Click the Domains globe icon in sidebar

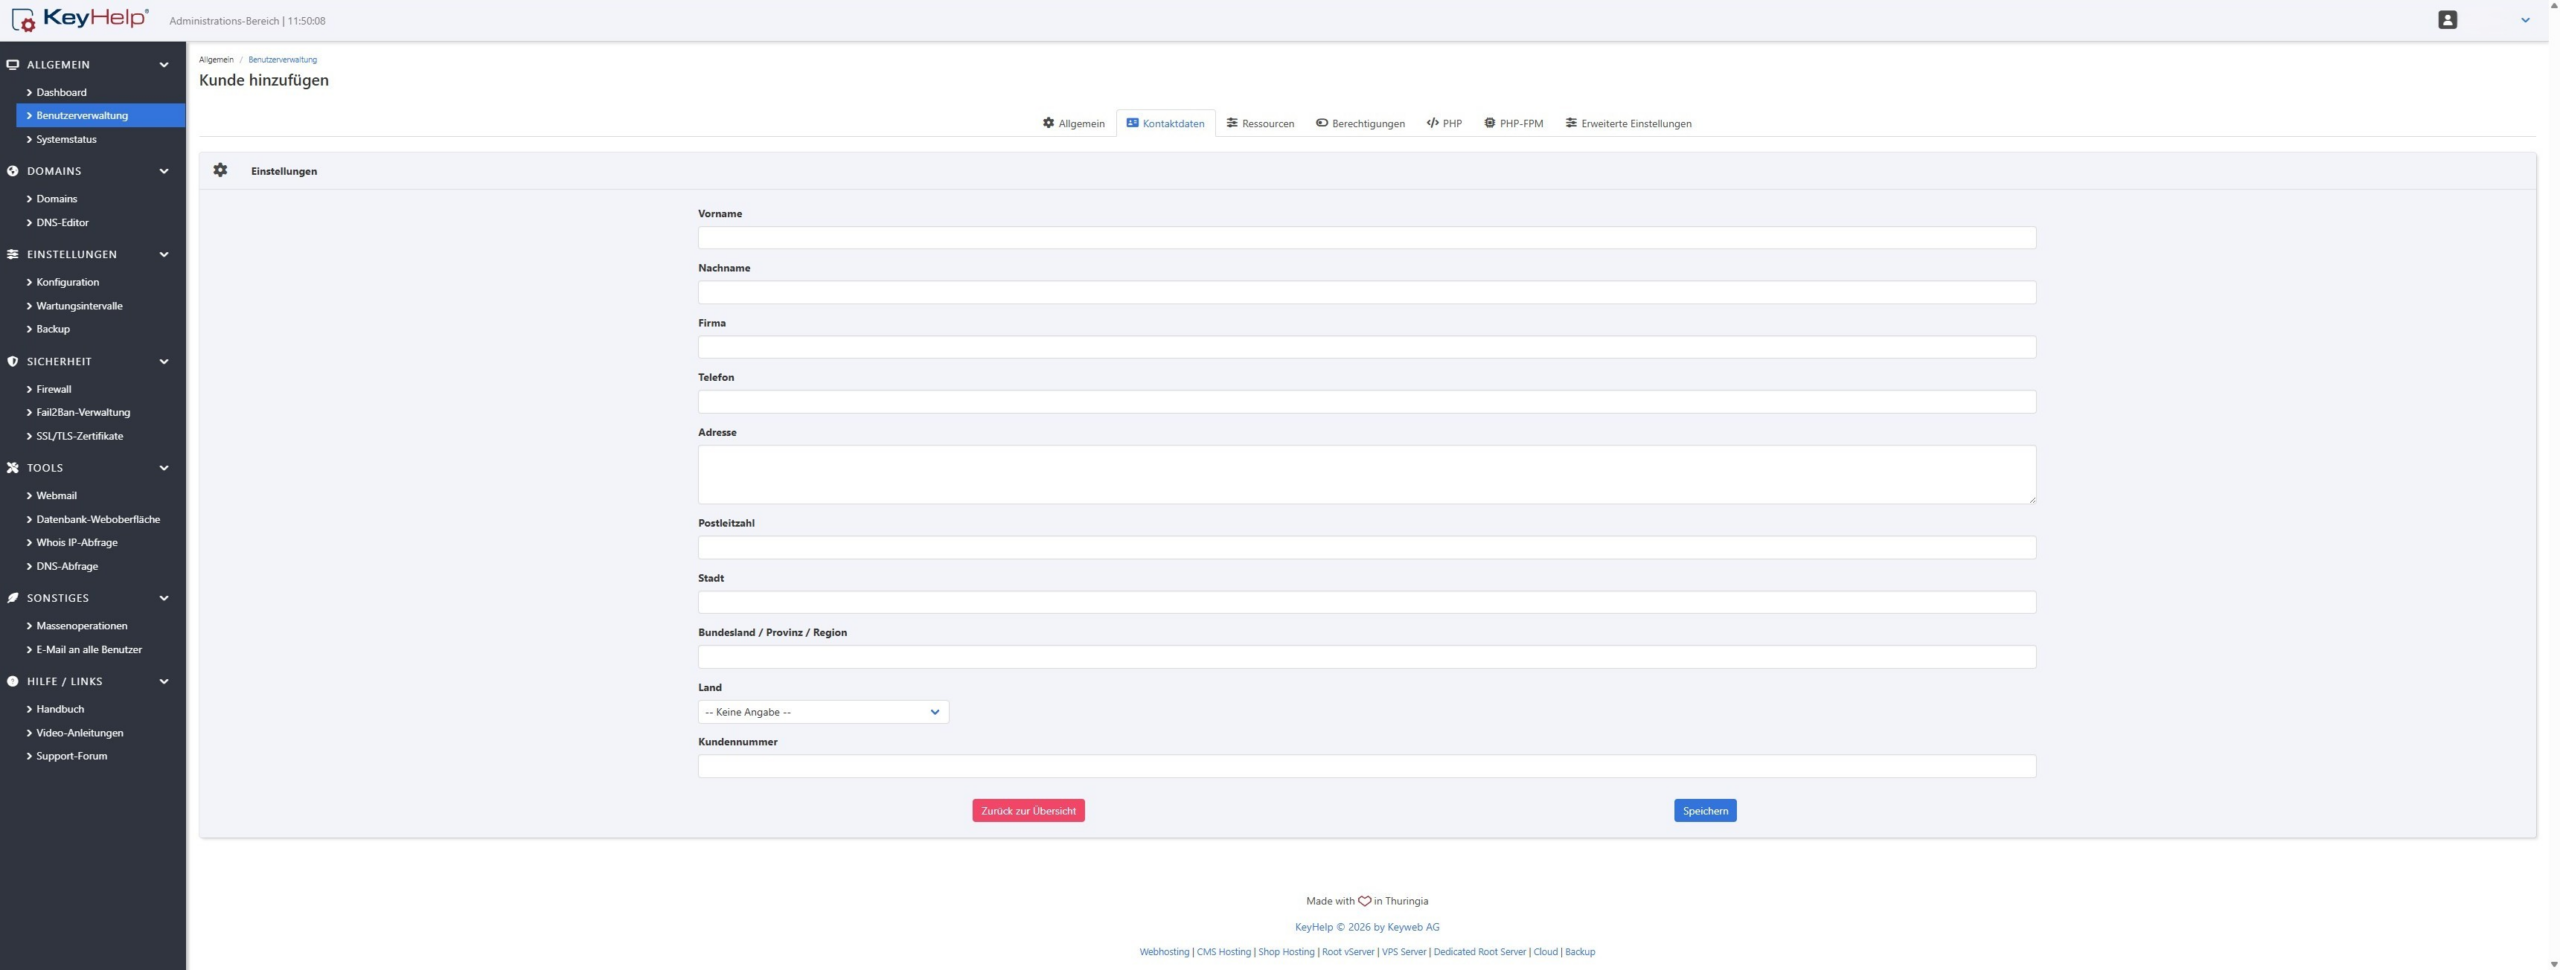click(x=13, y=171)
